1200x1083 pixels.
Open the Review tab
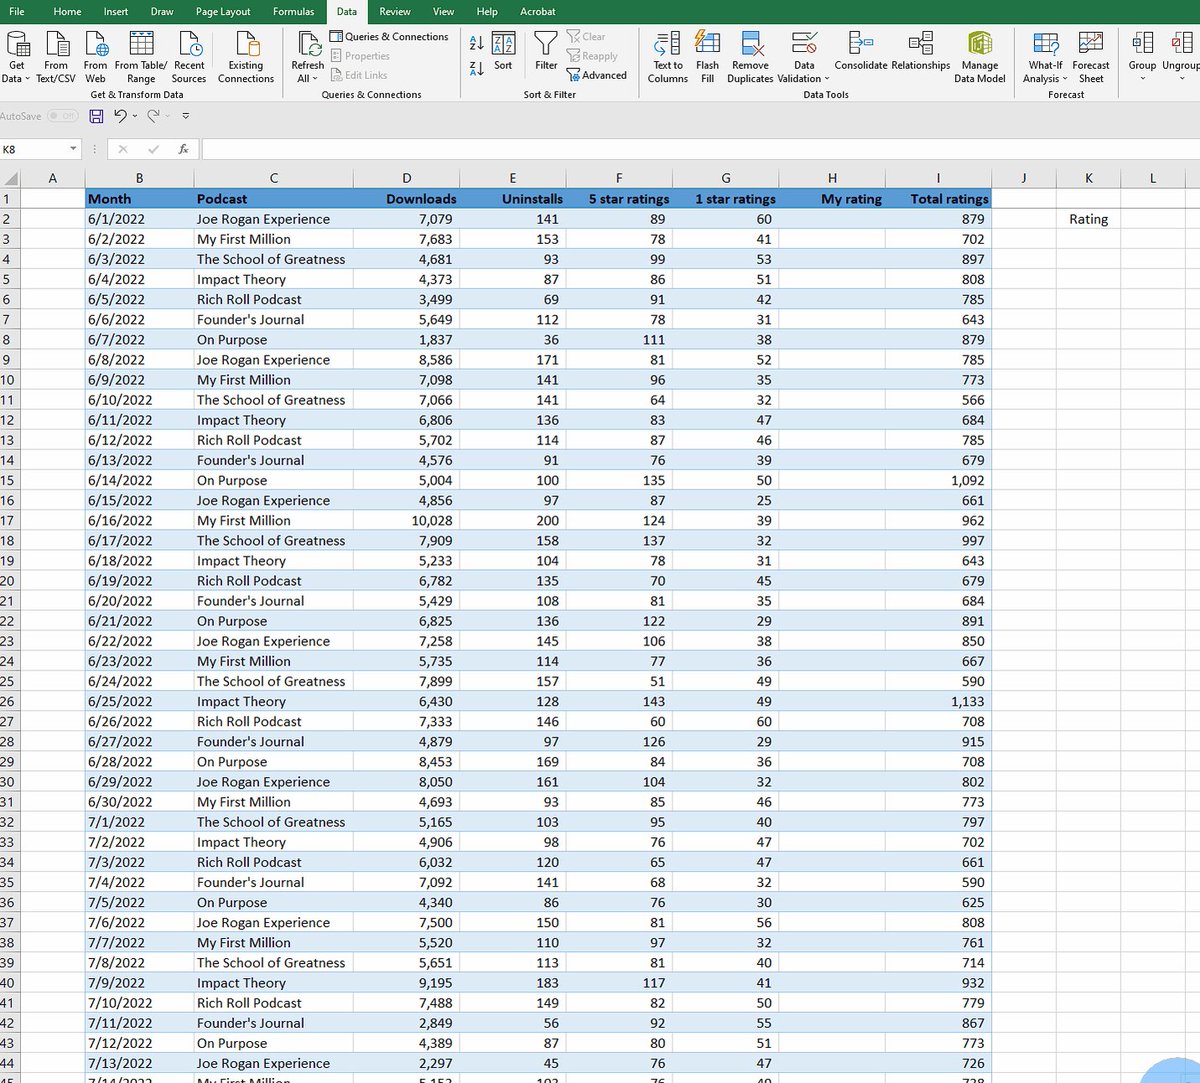click(395, 12)
